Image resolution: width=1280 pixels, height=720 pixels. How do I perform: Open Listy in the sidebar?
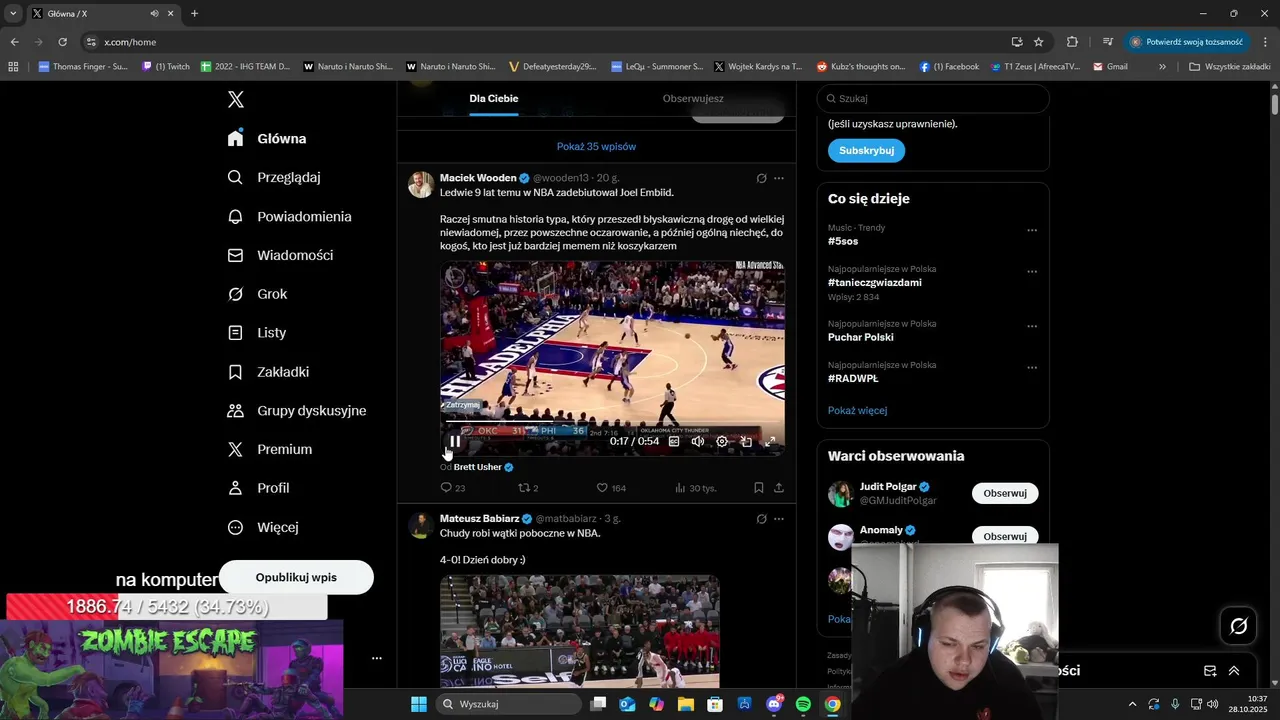tap(257, 332)
